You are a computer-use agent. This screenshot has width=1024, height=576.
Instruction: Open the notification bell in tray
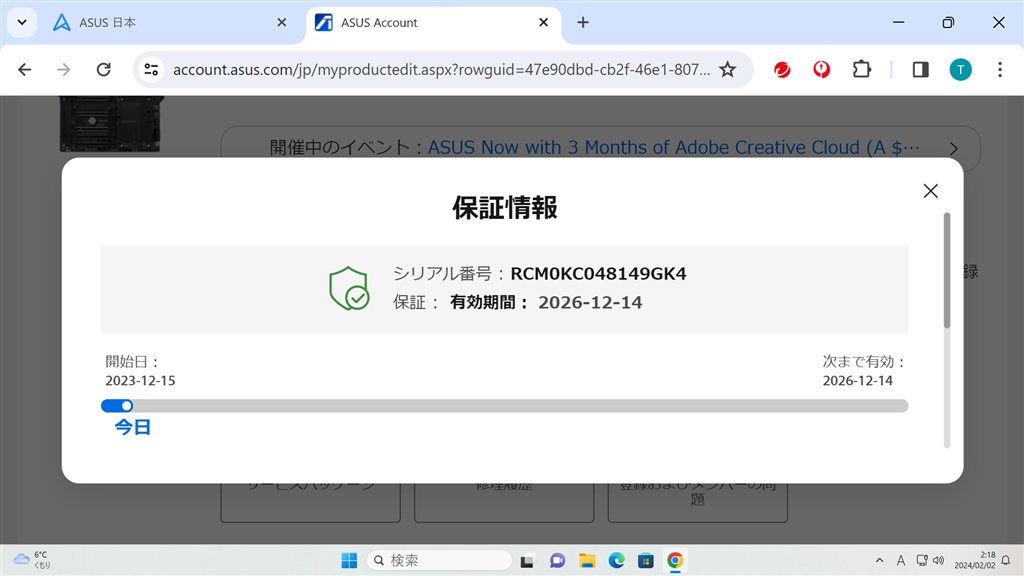pos(1006,560)
